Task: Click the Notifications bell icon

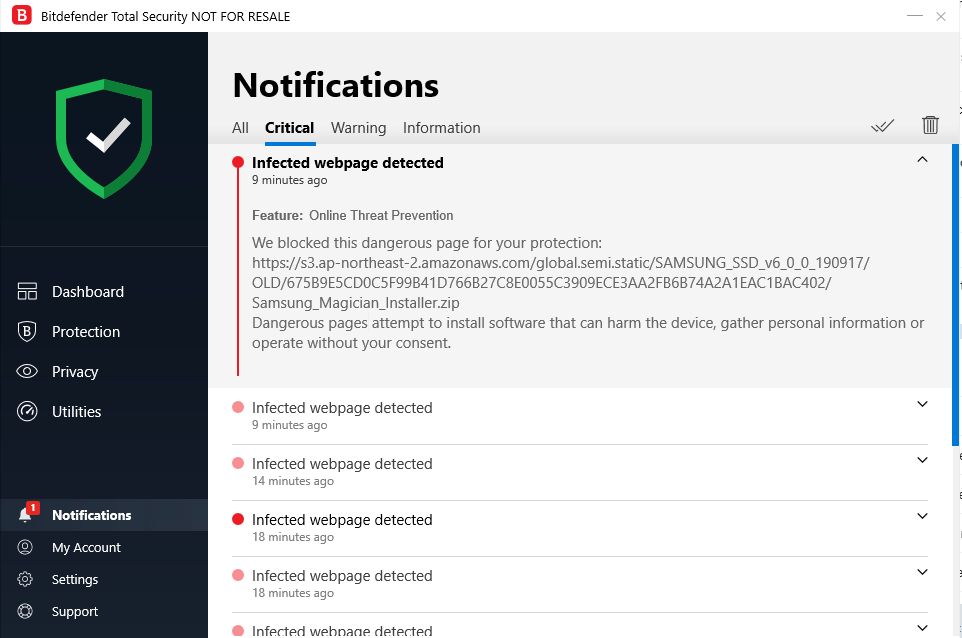Action: 26,515
